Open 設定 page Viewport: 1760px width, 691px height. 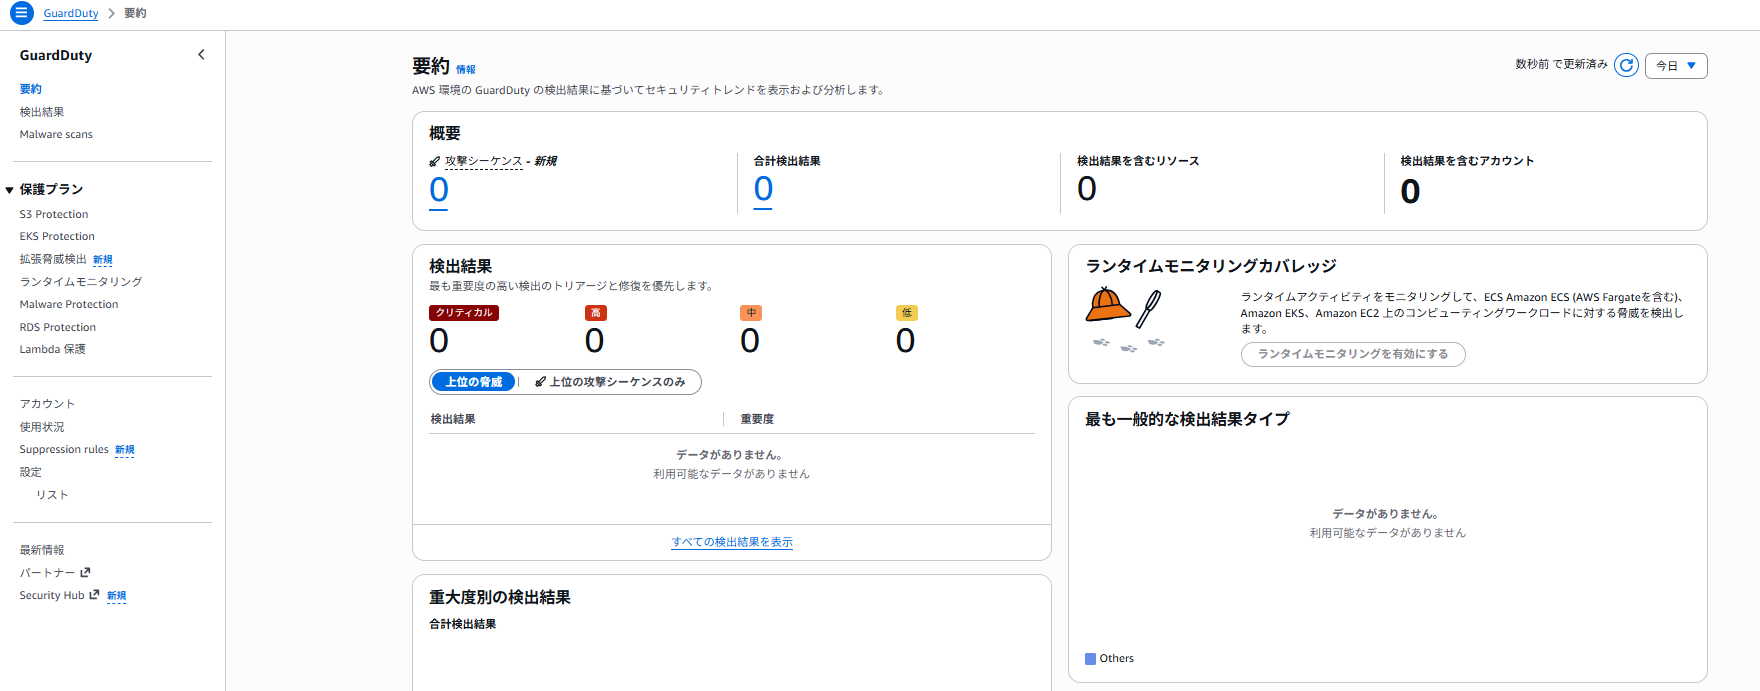31,472
